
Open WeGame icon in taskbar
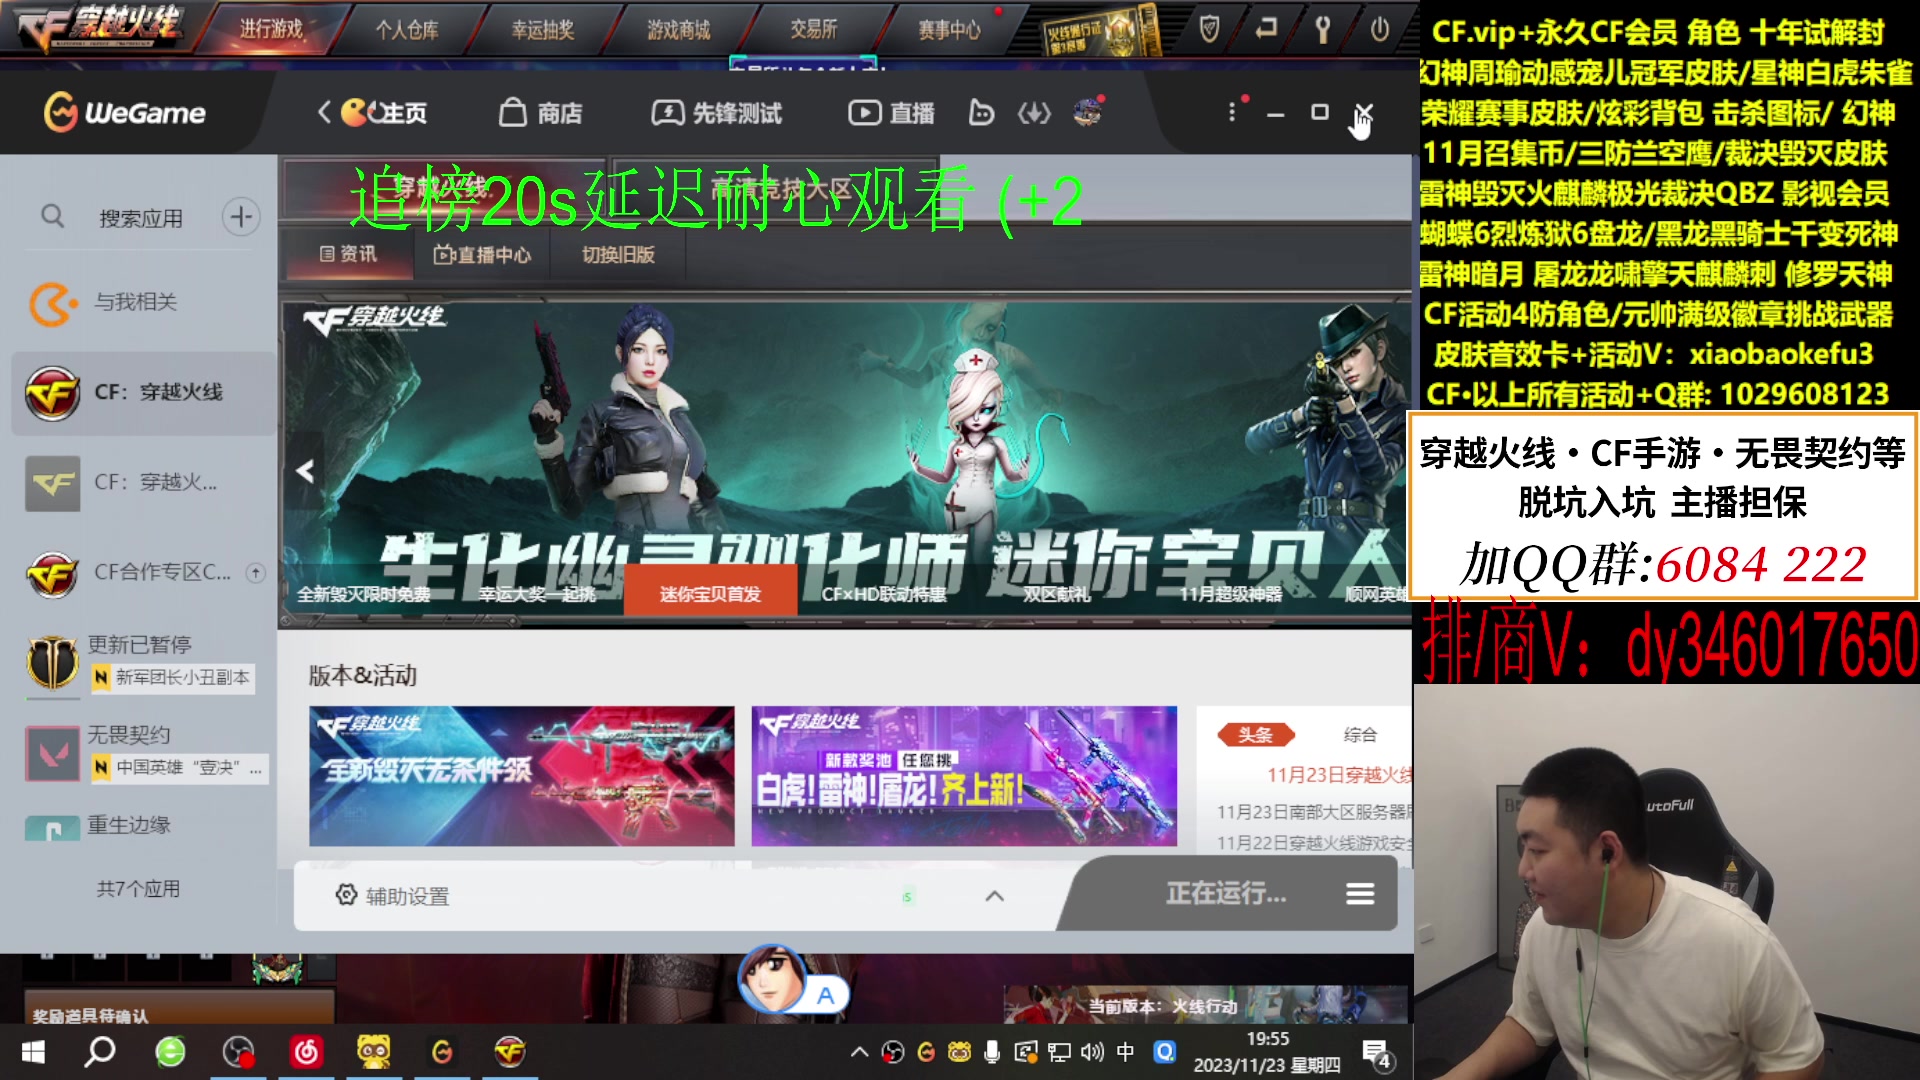(442, 1052)
